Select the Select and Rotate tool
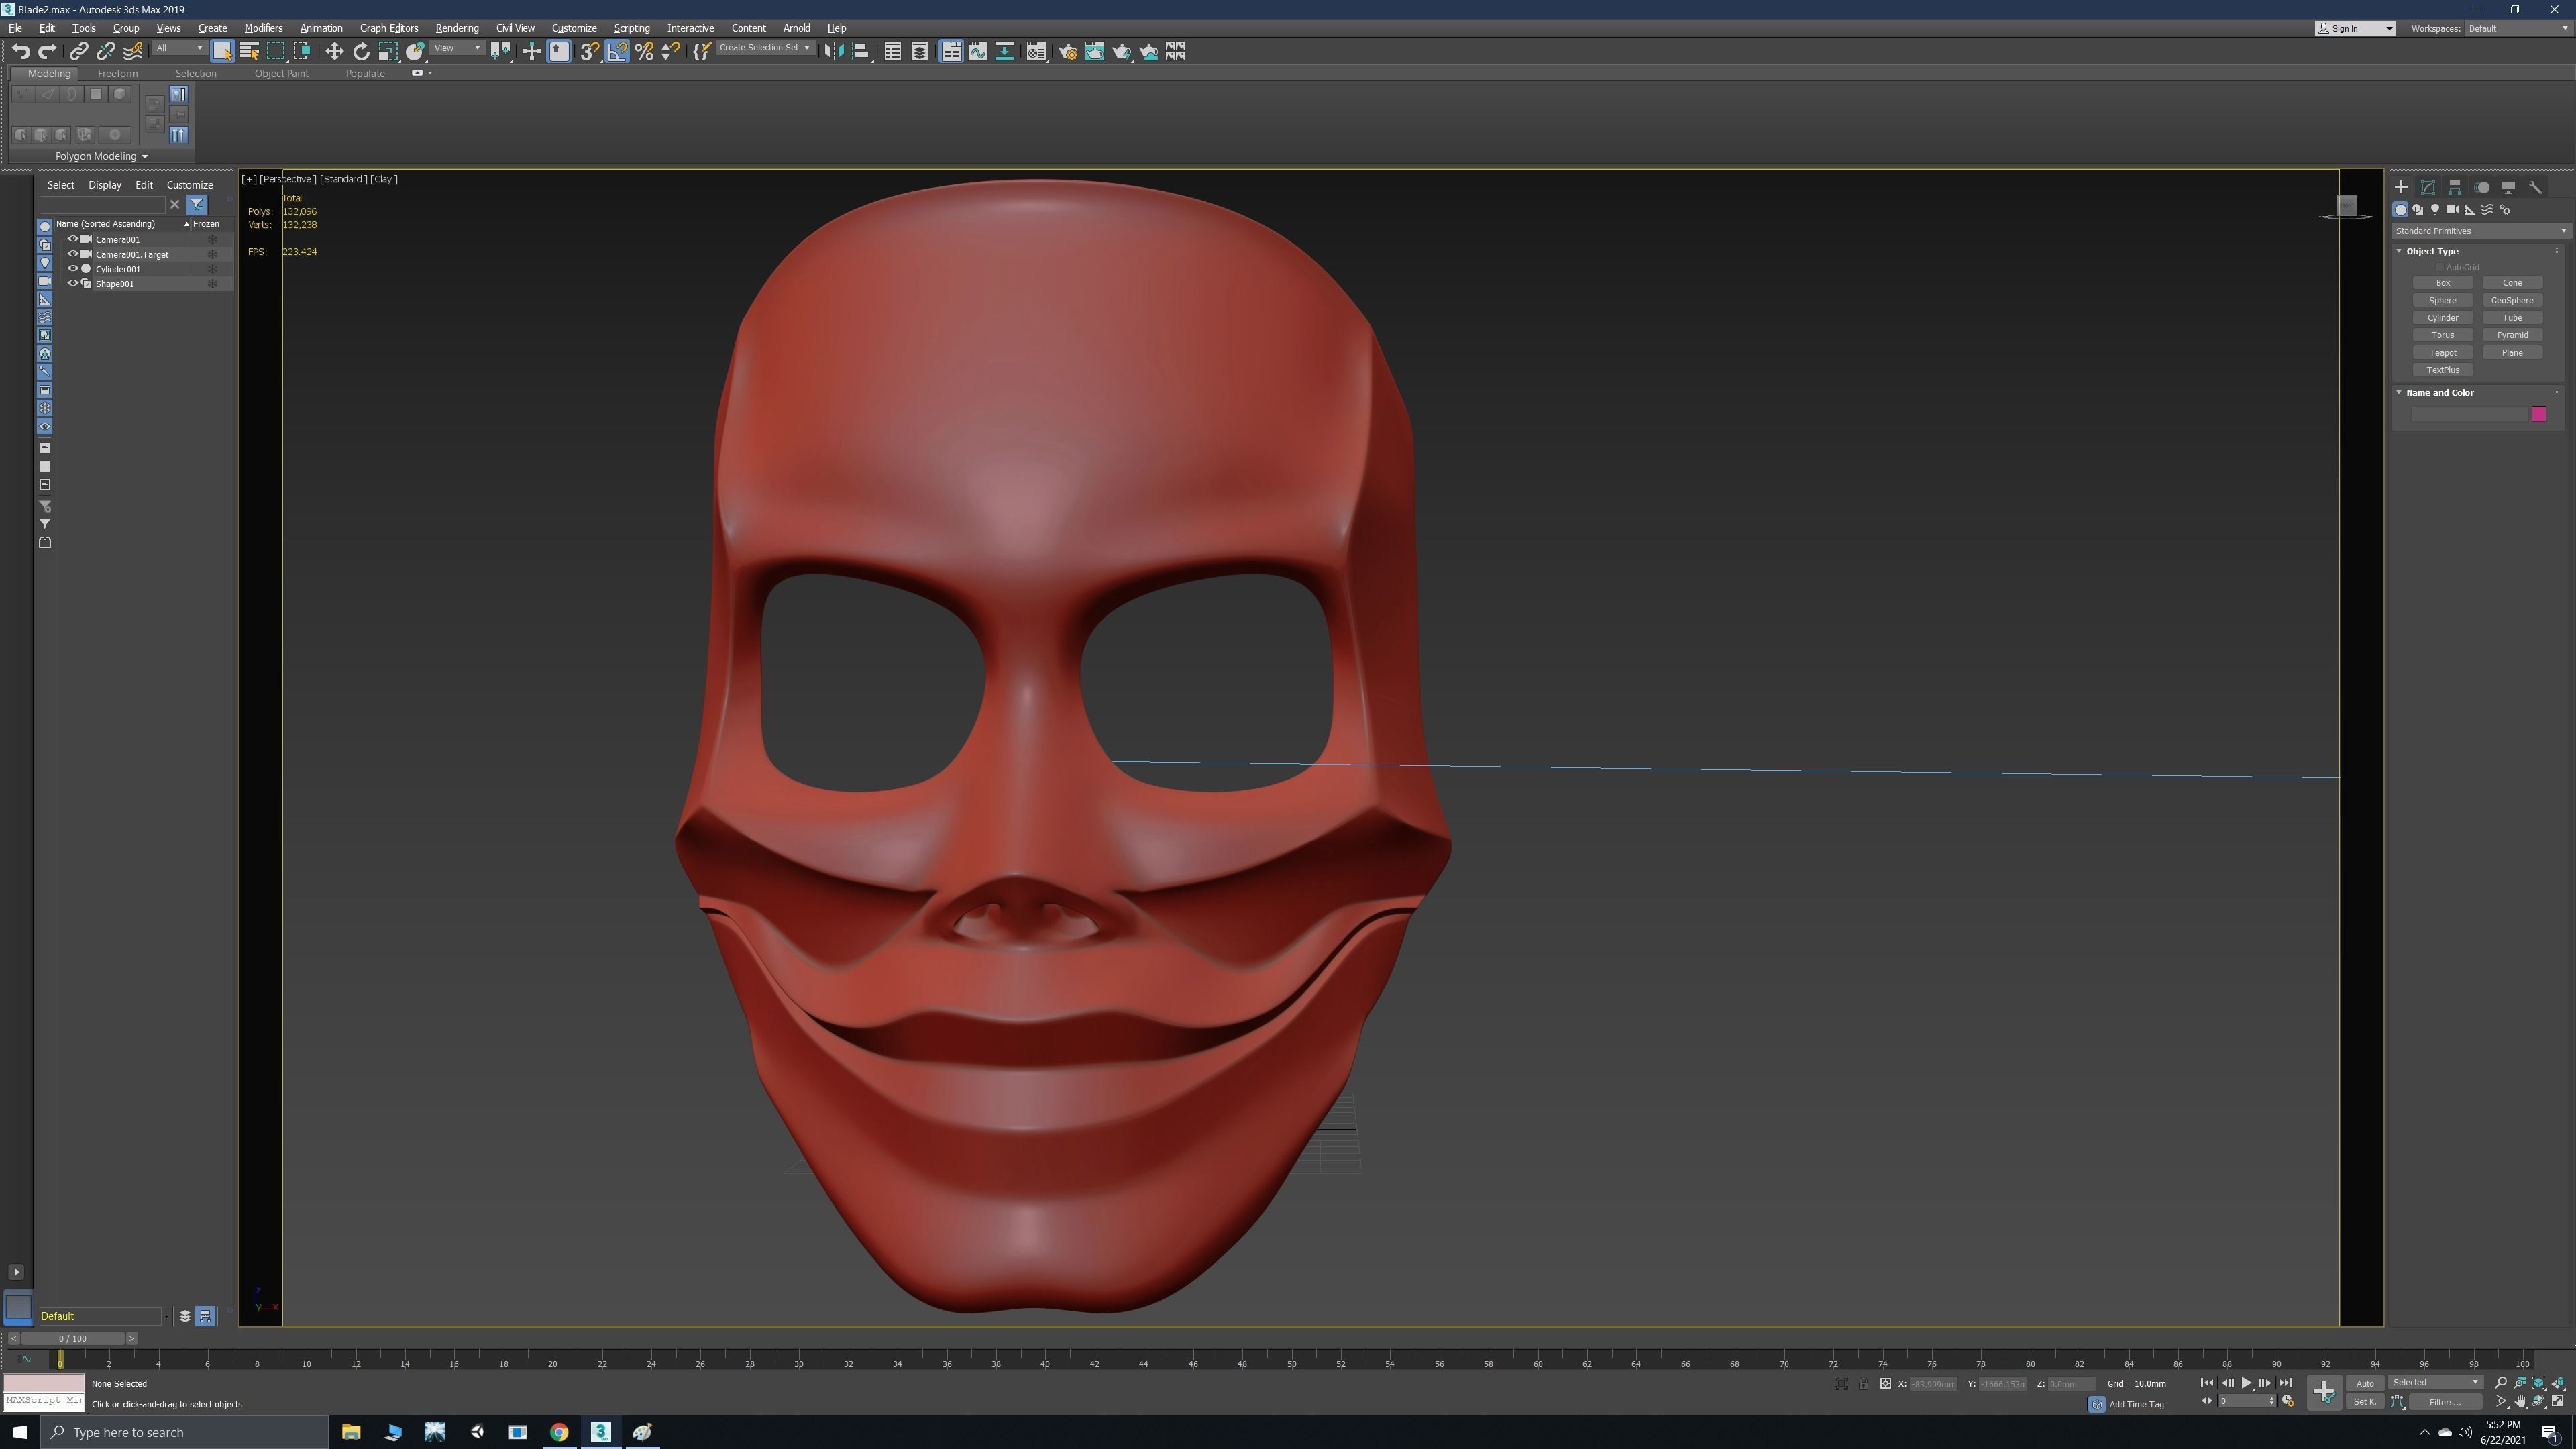This screenshot has width=2576, height=1449. pos(361,51)
